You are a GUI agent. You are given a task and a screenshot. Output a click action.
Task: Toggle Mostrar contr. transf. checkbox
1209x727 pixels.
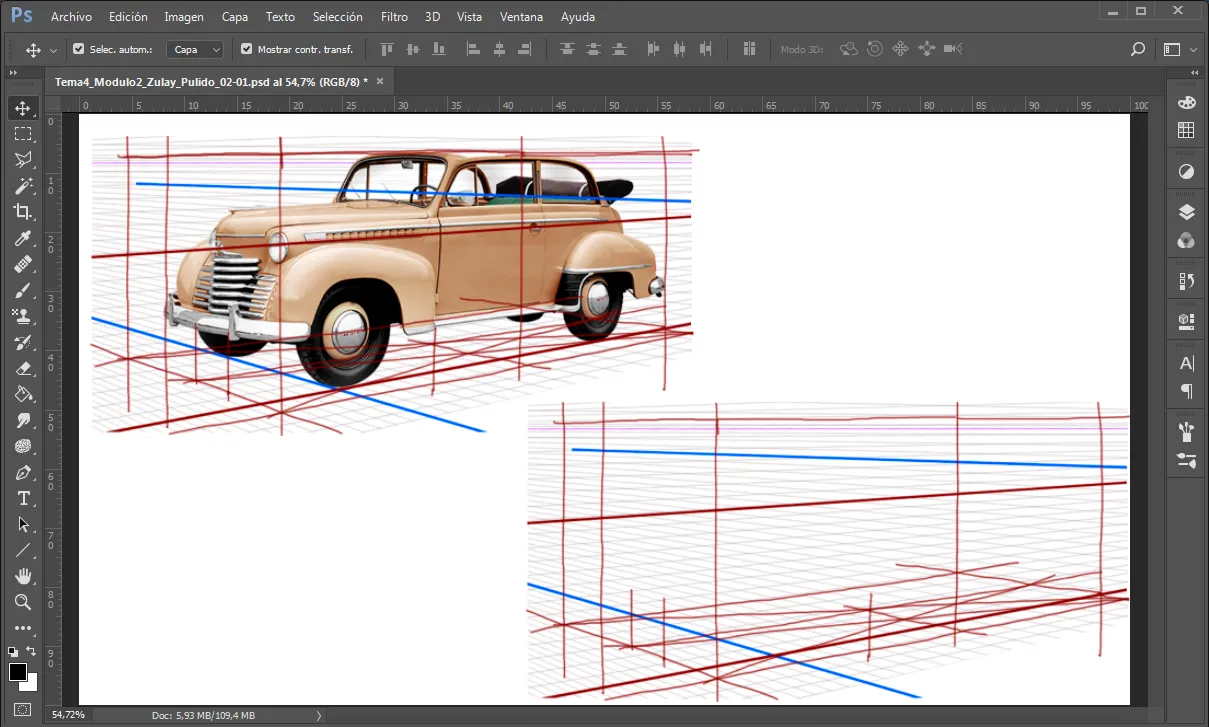click(x=247, y=49)
